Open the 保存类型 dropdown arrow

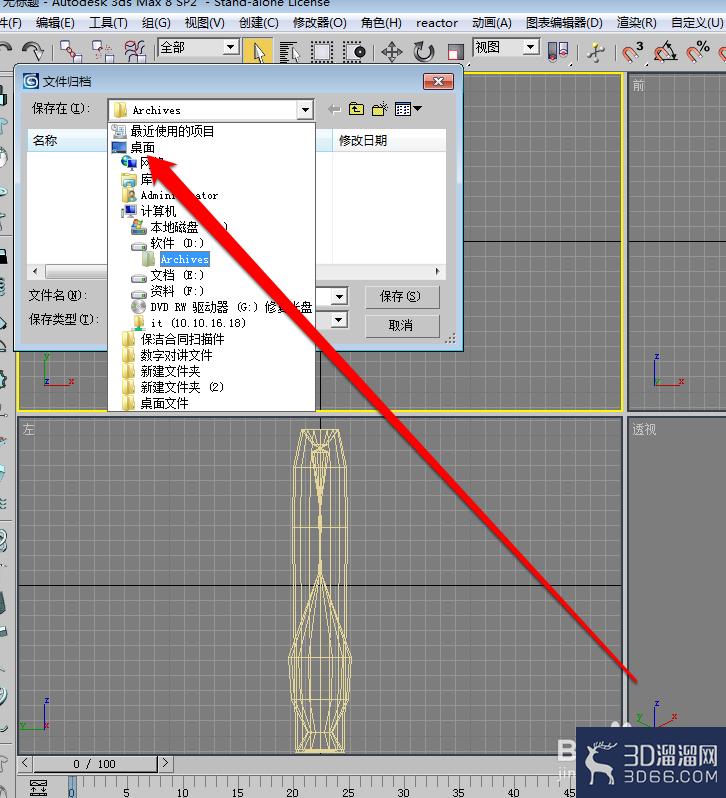pos(339,320)
